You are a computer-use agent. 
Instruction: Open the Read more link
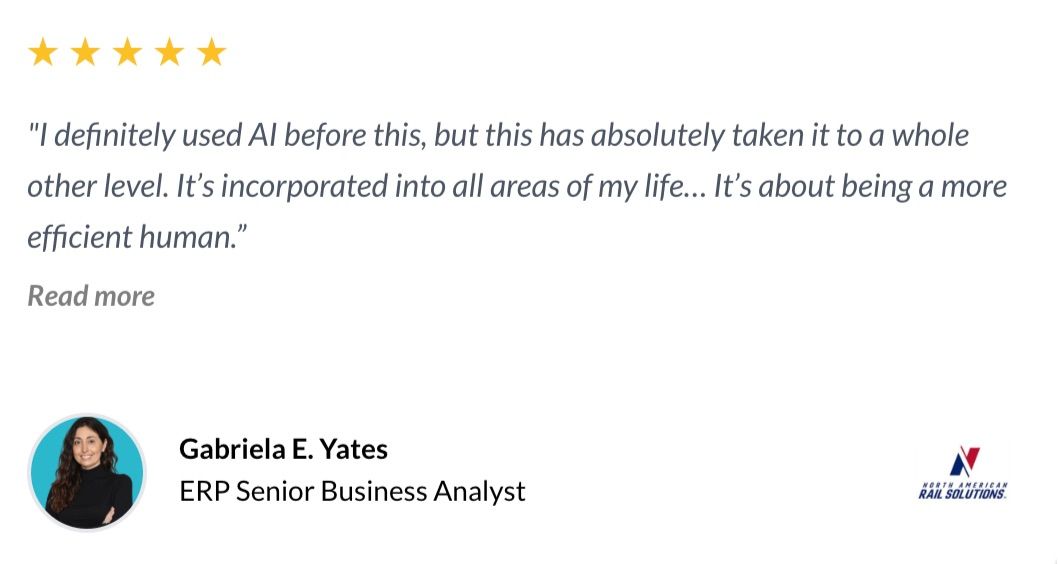[91, 296]
